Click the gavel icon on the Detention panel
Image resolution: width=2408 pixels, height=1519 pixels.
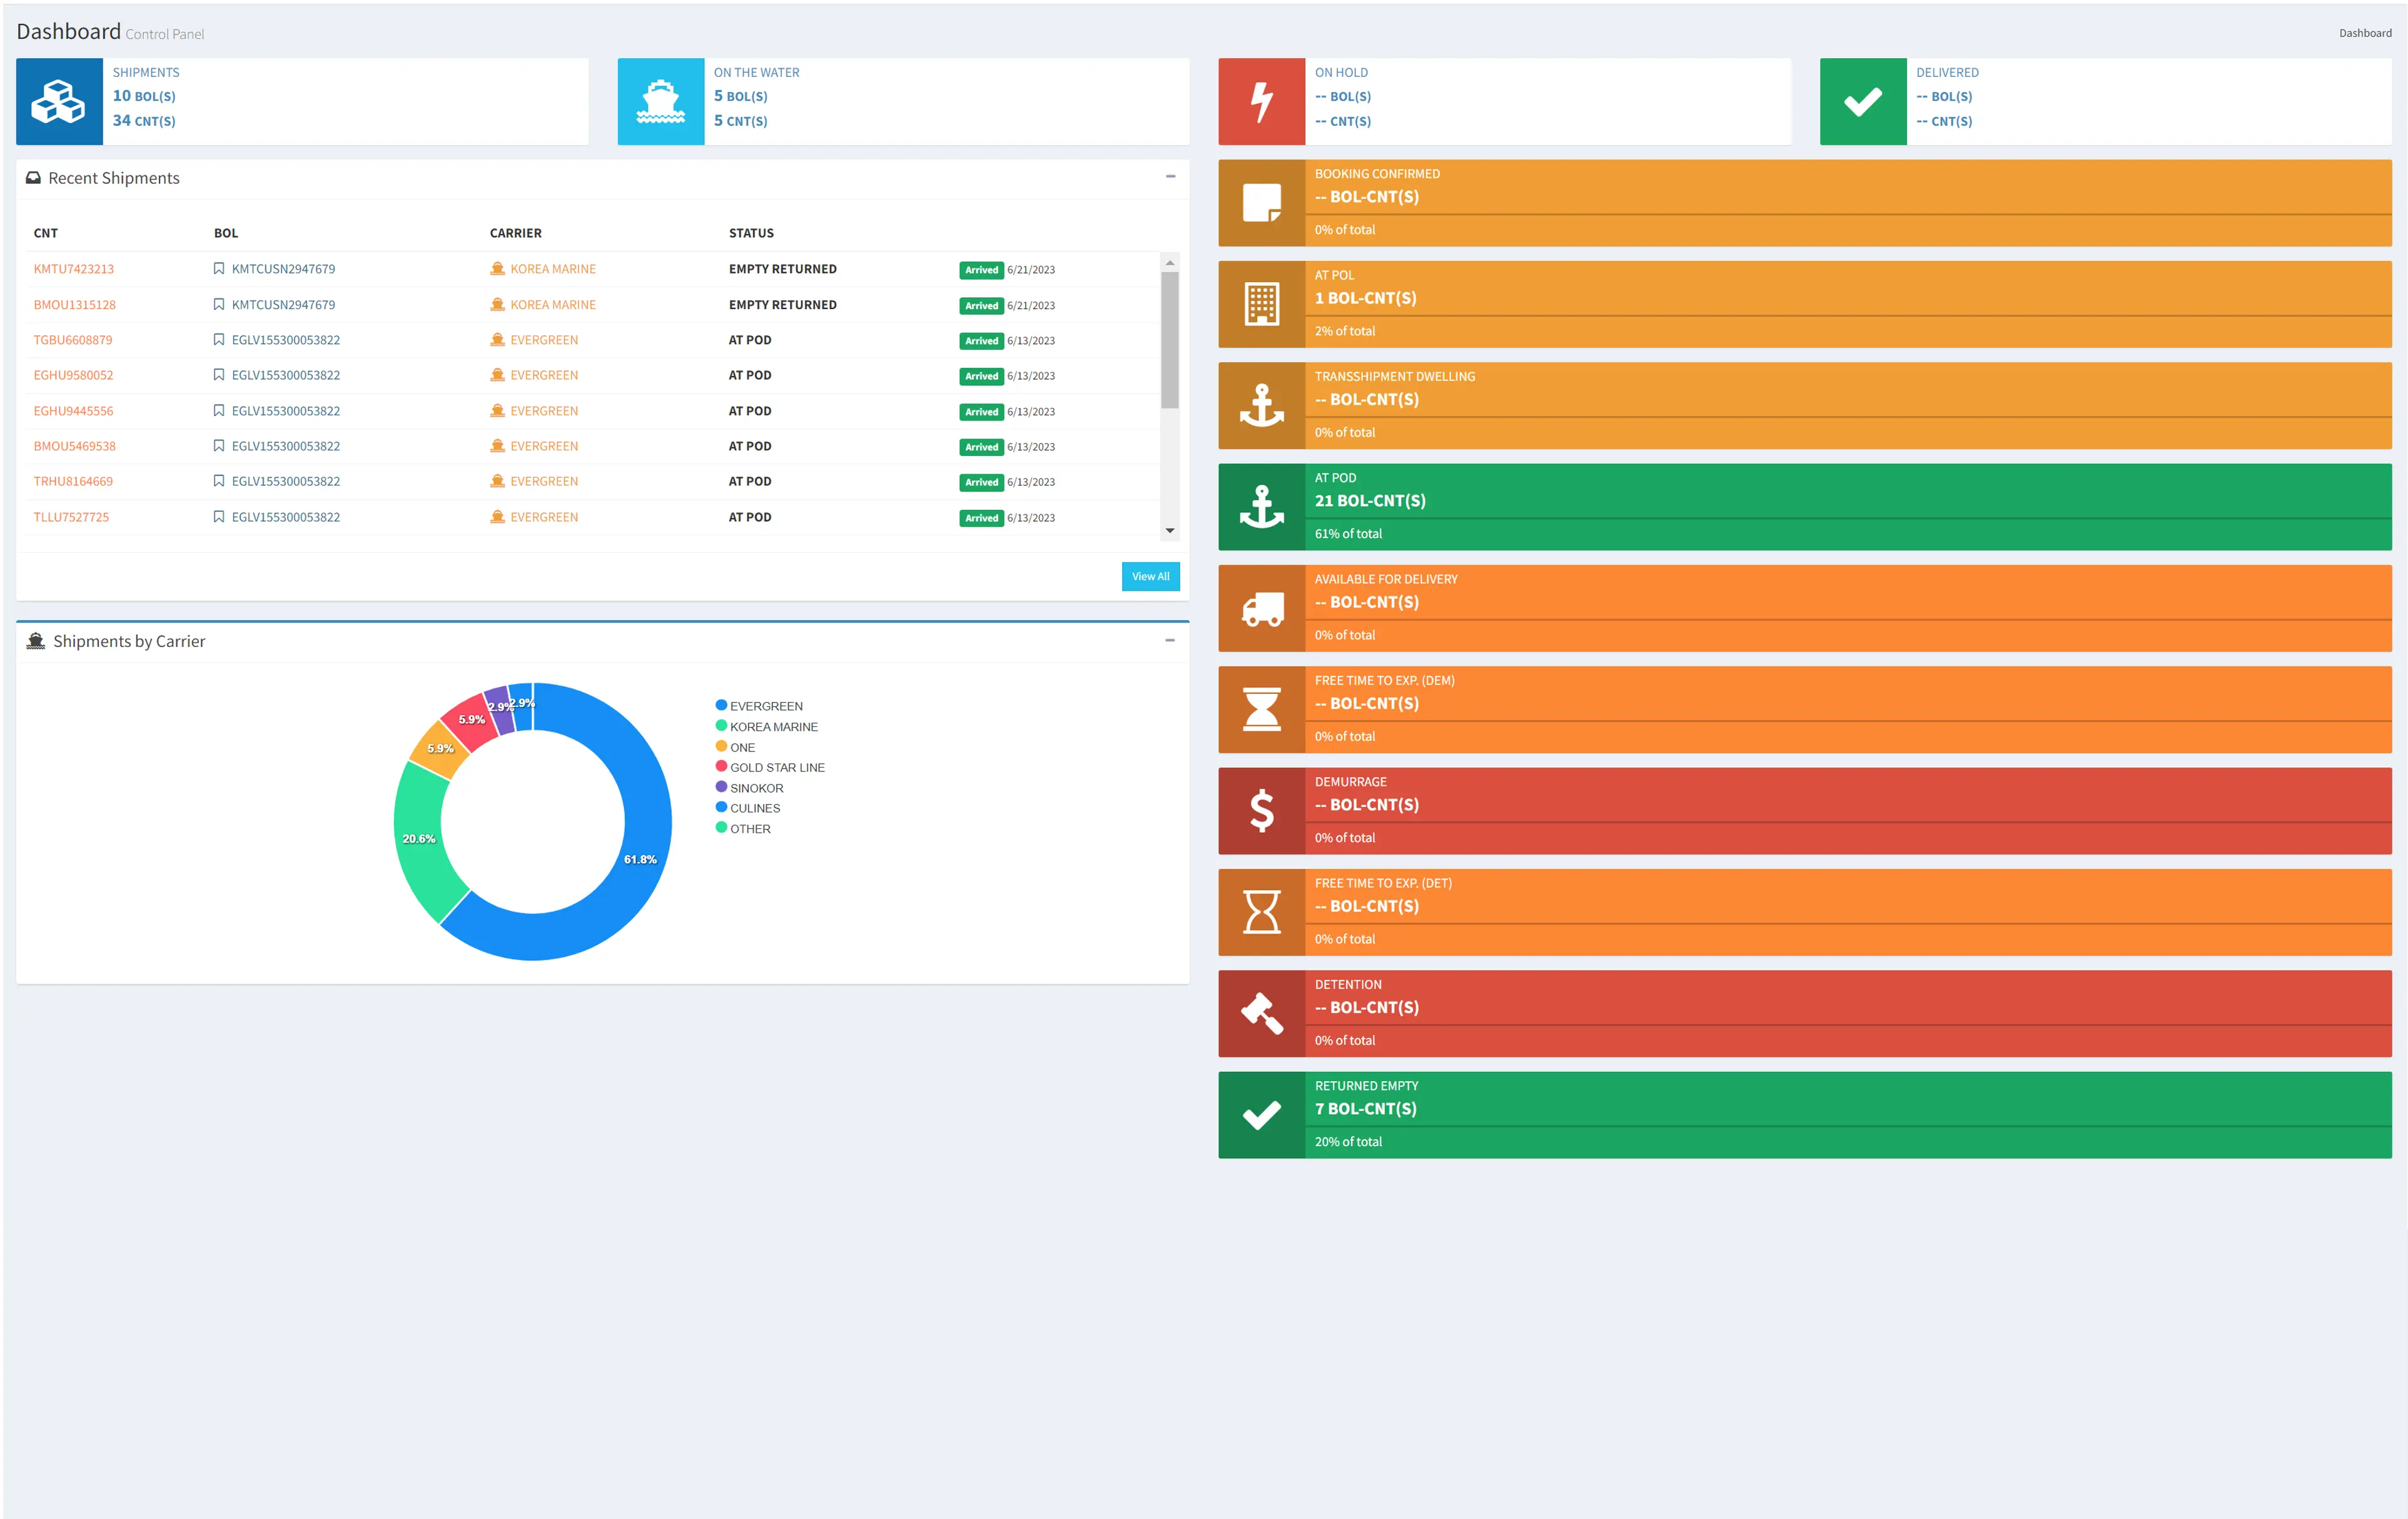point(1262,1013)
